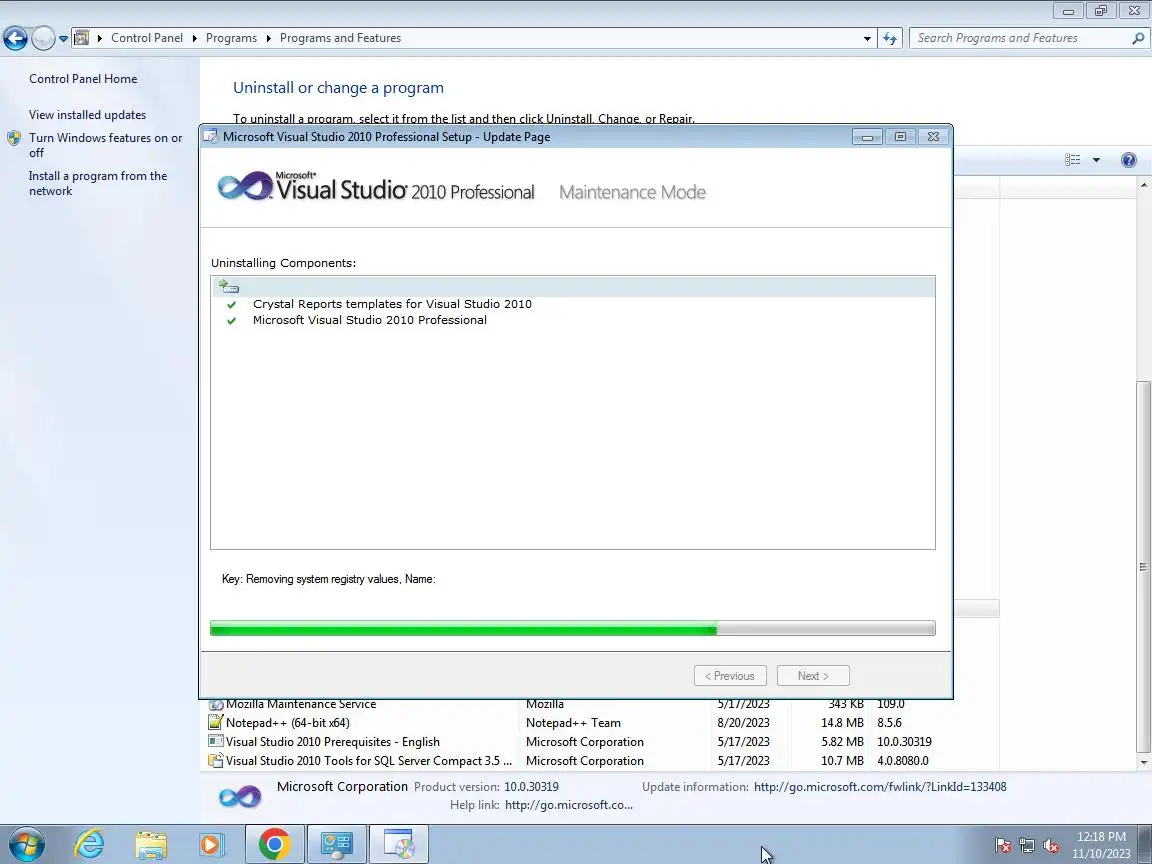The image size is (1152, 864).
Task: Open Control Panel Home link
Action: [x=83, y=79]
